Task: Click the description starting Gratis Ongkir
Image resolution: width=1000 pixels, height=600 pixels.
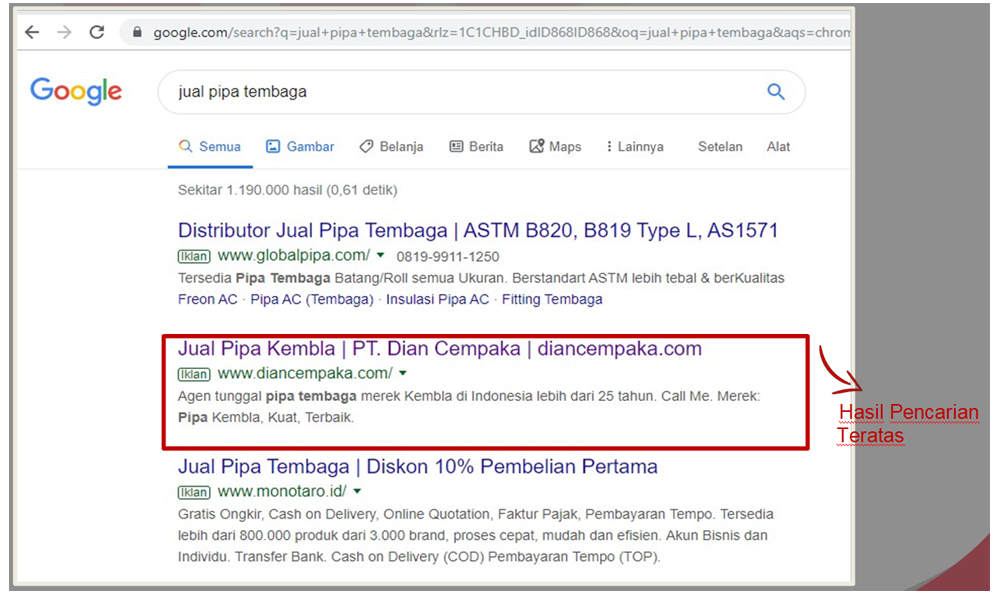Action: pyautogui.click(x=476, y=536)
